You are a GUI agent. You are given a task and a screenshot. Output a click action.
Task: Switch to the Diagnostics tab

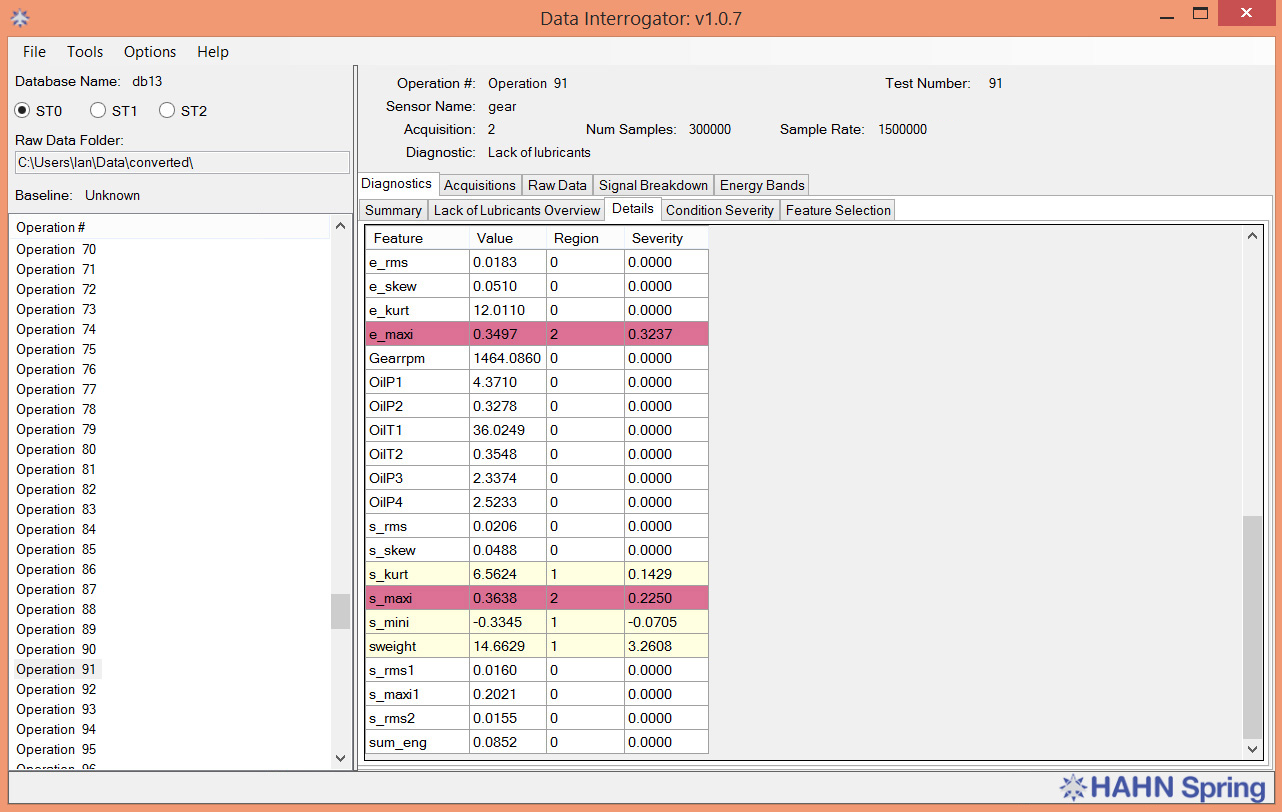pos(397,184)
